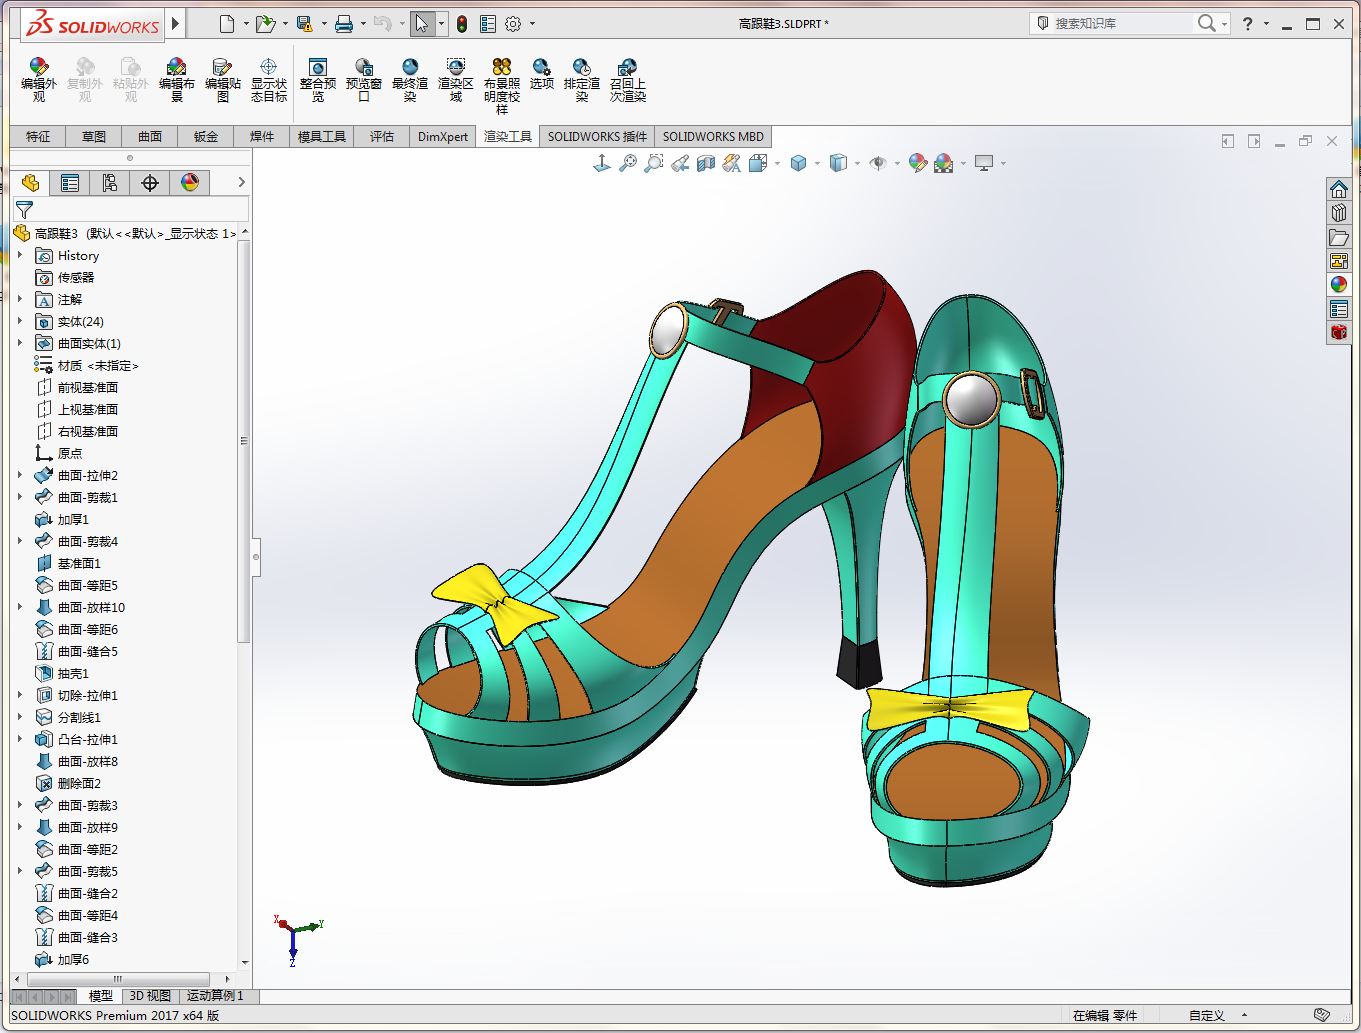Toggle the DisplayManager panel tab
The height and width of the screenshot is (1033, 1361).
[190, 182]
